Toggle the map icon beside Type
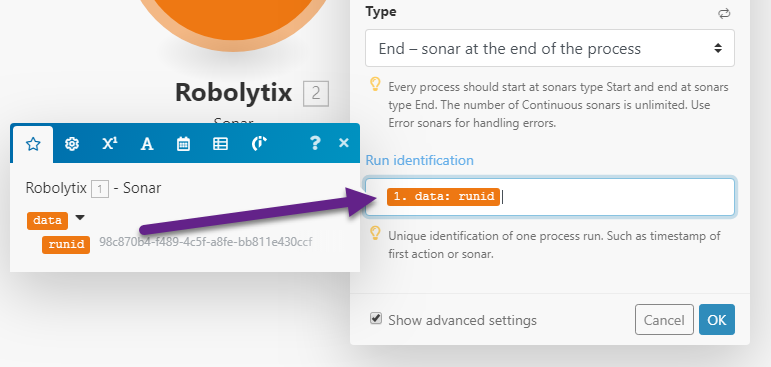This screenshot has width=771, height=367. coord(724,14)
